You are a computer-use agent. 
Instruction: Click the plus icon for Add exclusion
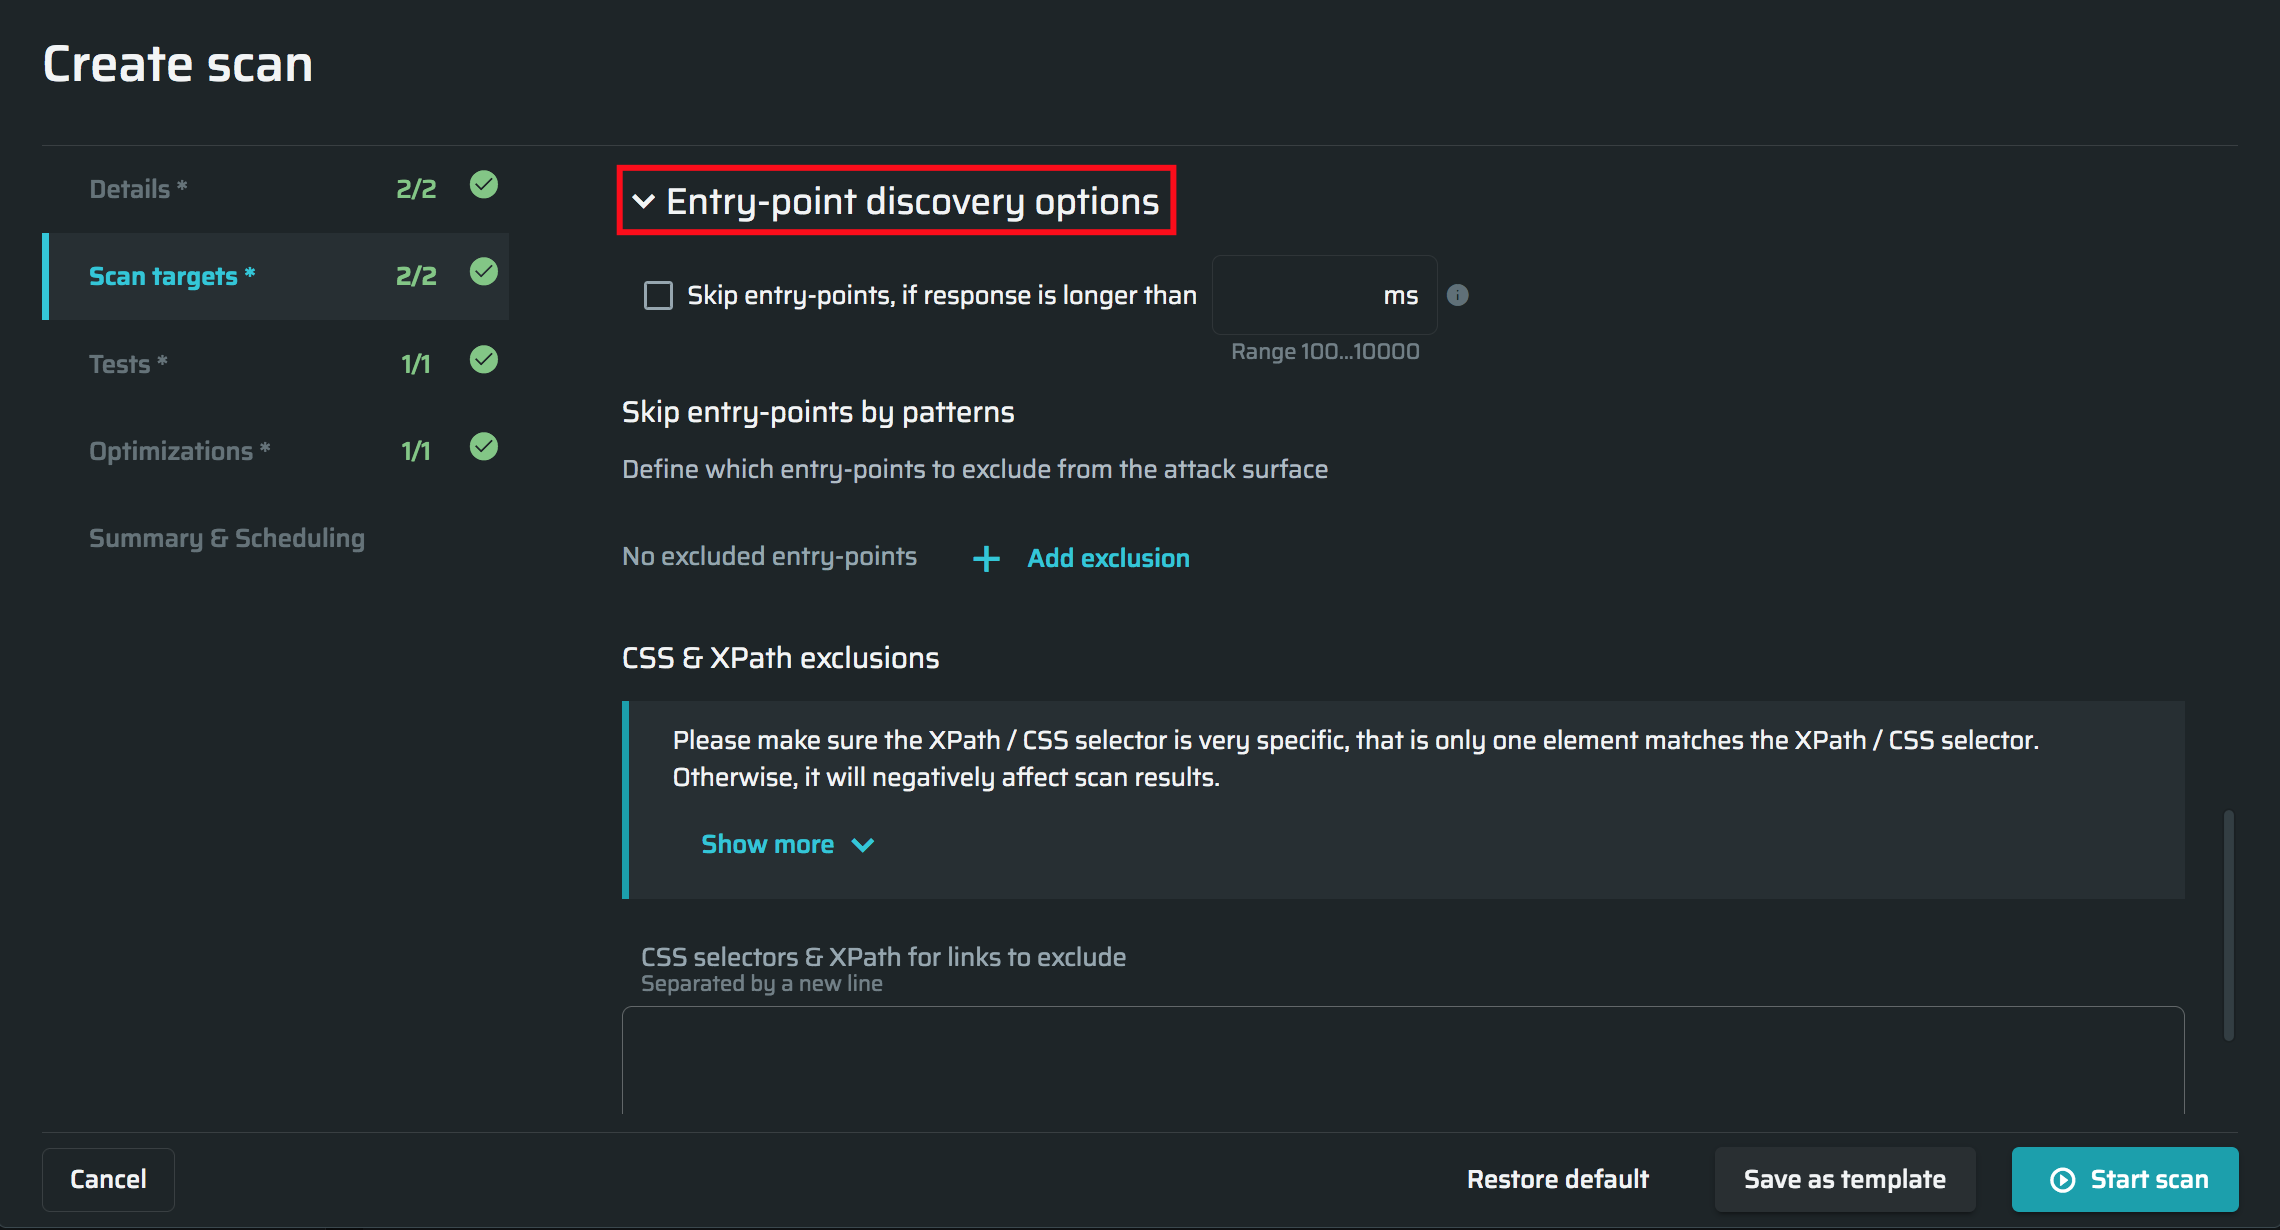[x=986, y=558]
